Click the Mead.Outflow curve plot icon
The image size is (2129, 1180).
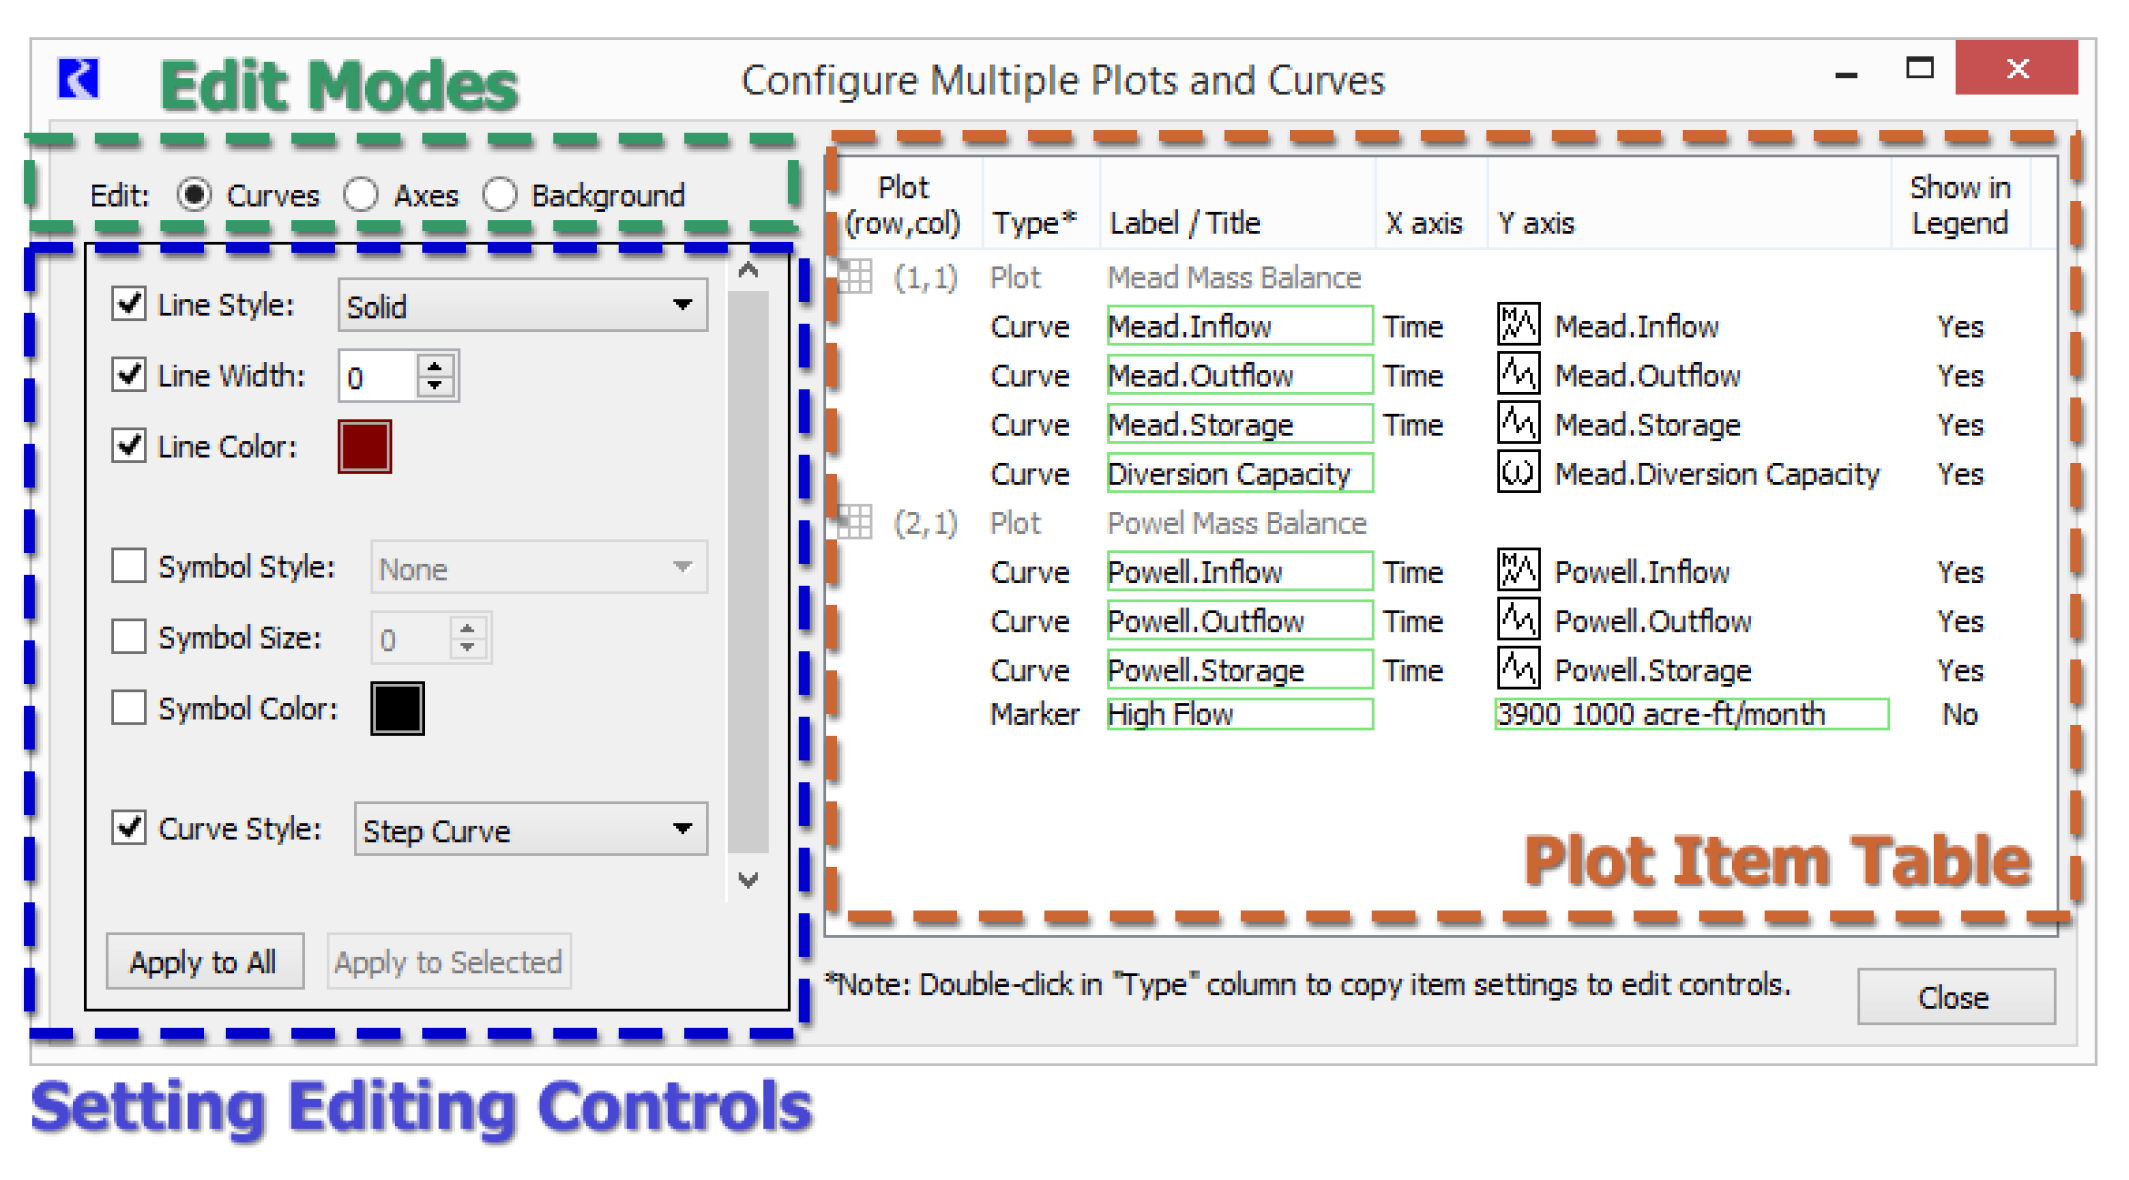click(1517, 375)
